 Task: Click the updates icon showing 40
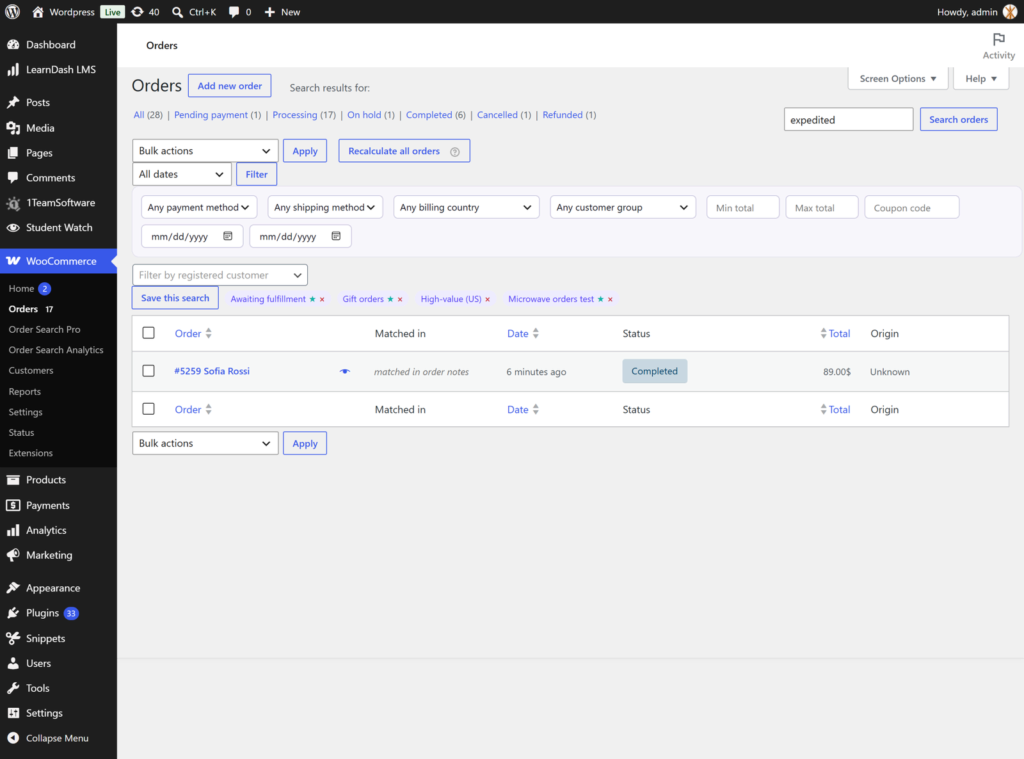coord(137,12)
